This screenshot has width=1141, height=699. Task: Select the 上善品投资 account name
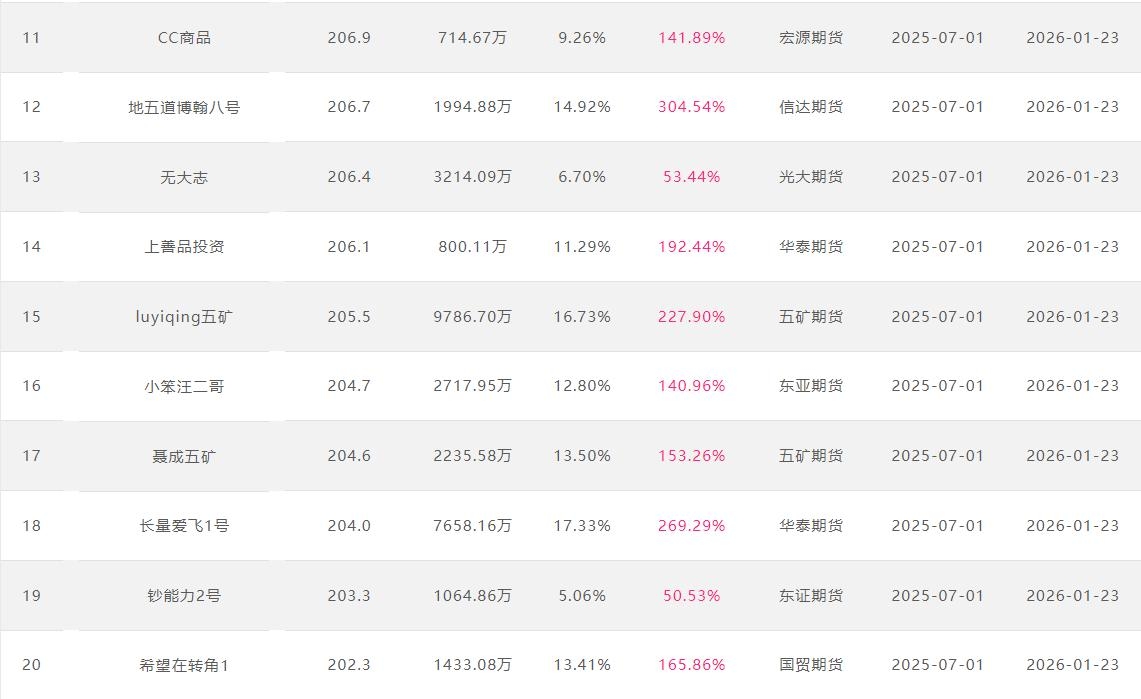click(x=184, y=247)
